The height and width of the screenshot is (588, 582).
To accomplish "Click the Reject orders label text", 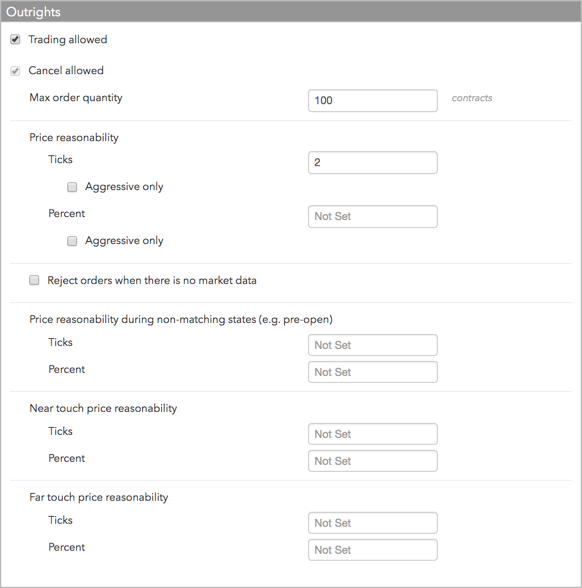I will [152, 280].
